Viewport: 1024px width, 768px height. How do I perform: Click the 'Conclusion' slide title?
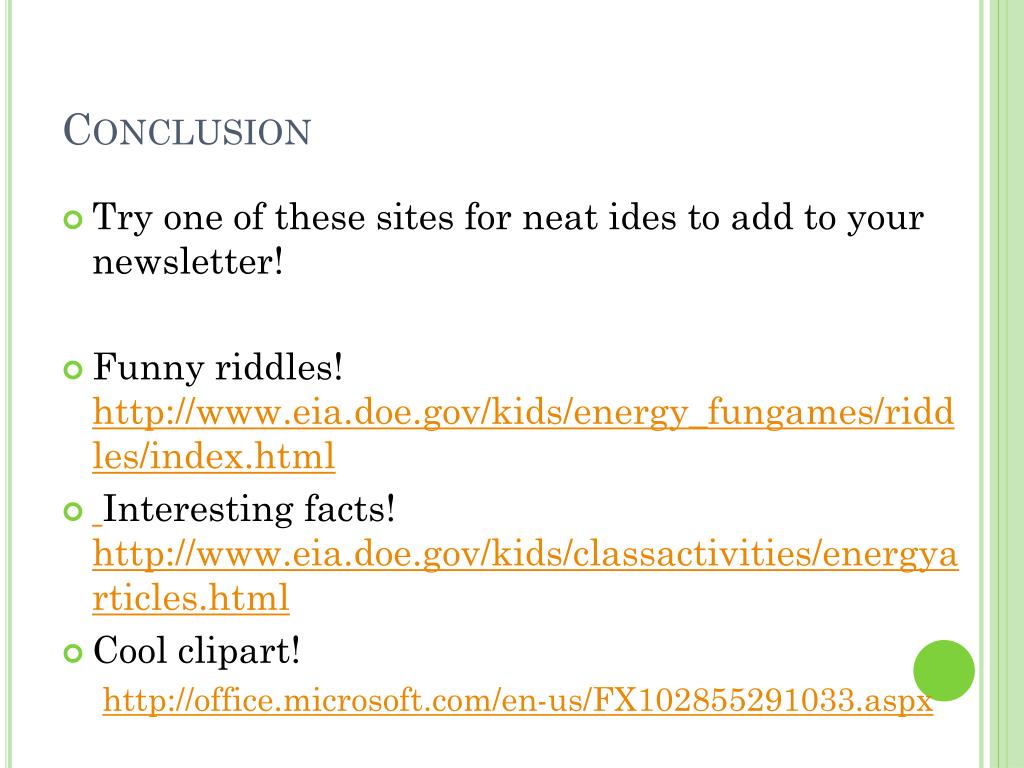187,129
